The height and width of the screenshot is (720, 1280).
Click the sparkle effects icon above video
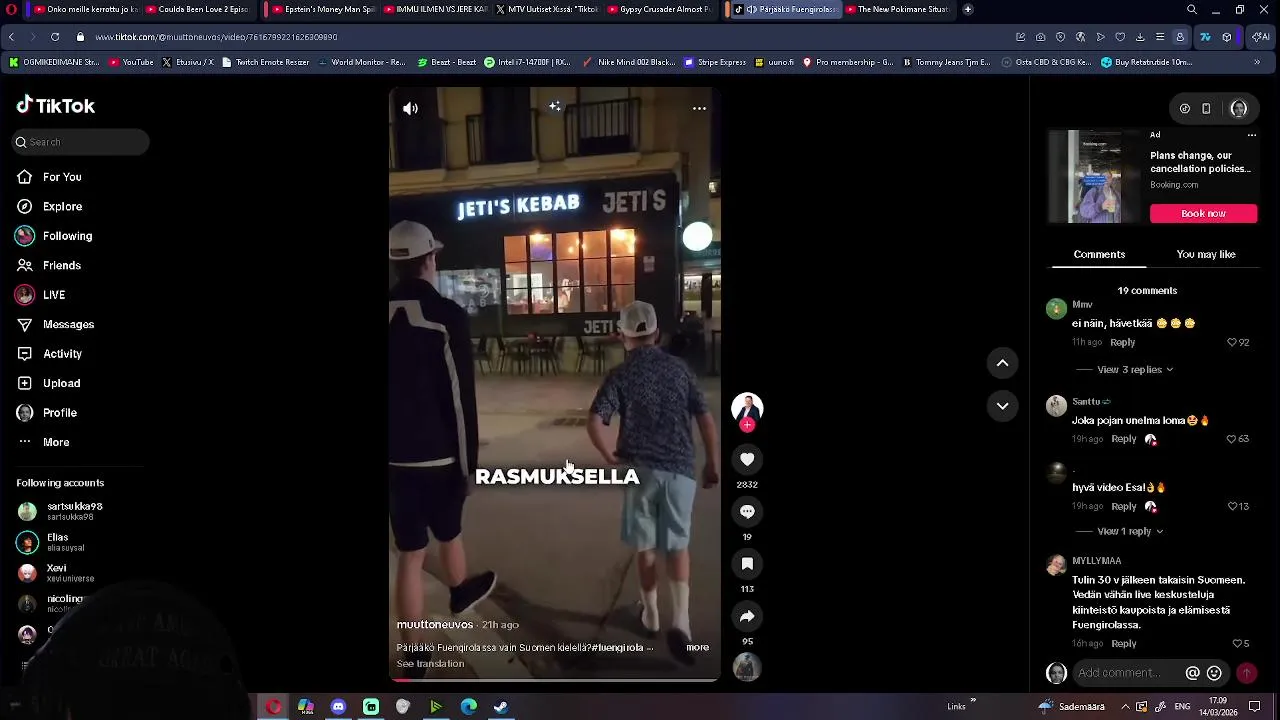(x=554, y=106)
